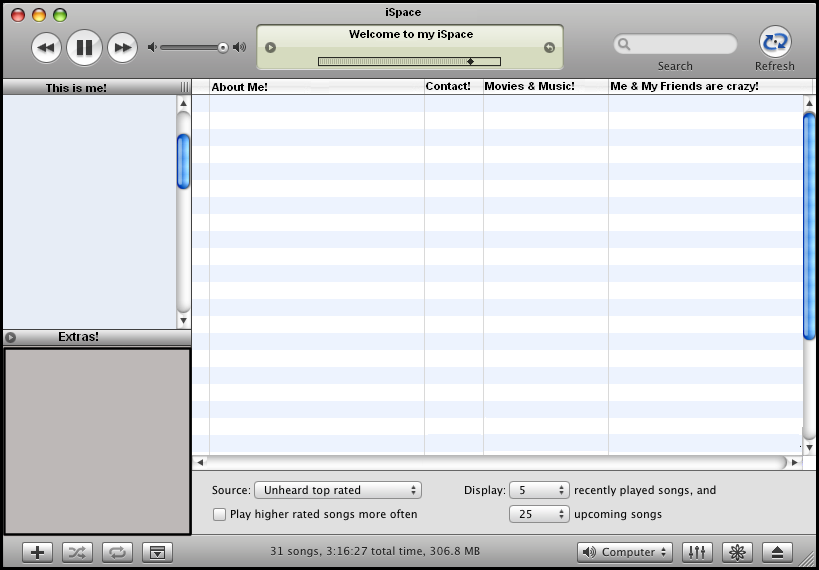
Task: Click the window resize grip corner
Action: (x=809, y=560)
